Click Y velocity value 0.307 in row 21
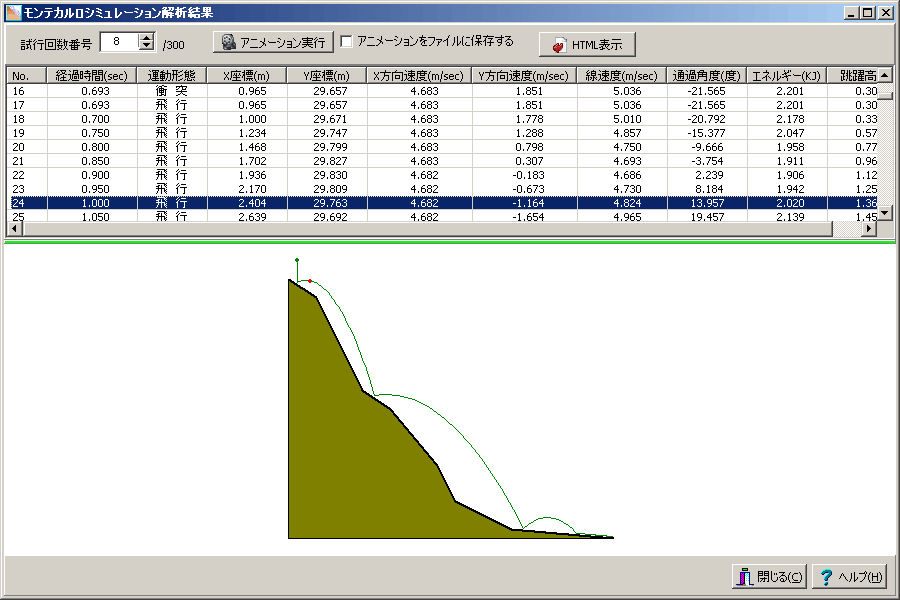Image resolution: width=900 pixels, height=600 pixels. pos(529,161)
